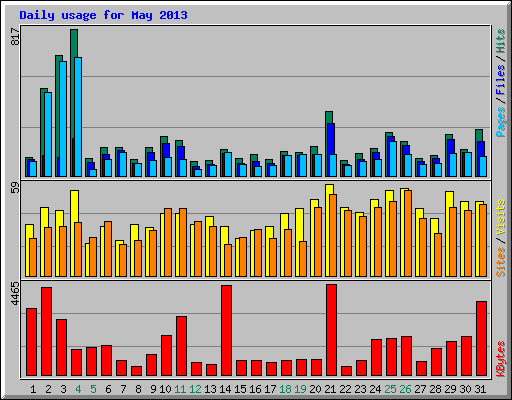The image size is (512, 400).
Task: Click the light blue pages bar for day 3
Action: (63, 119)
